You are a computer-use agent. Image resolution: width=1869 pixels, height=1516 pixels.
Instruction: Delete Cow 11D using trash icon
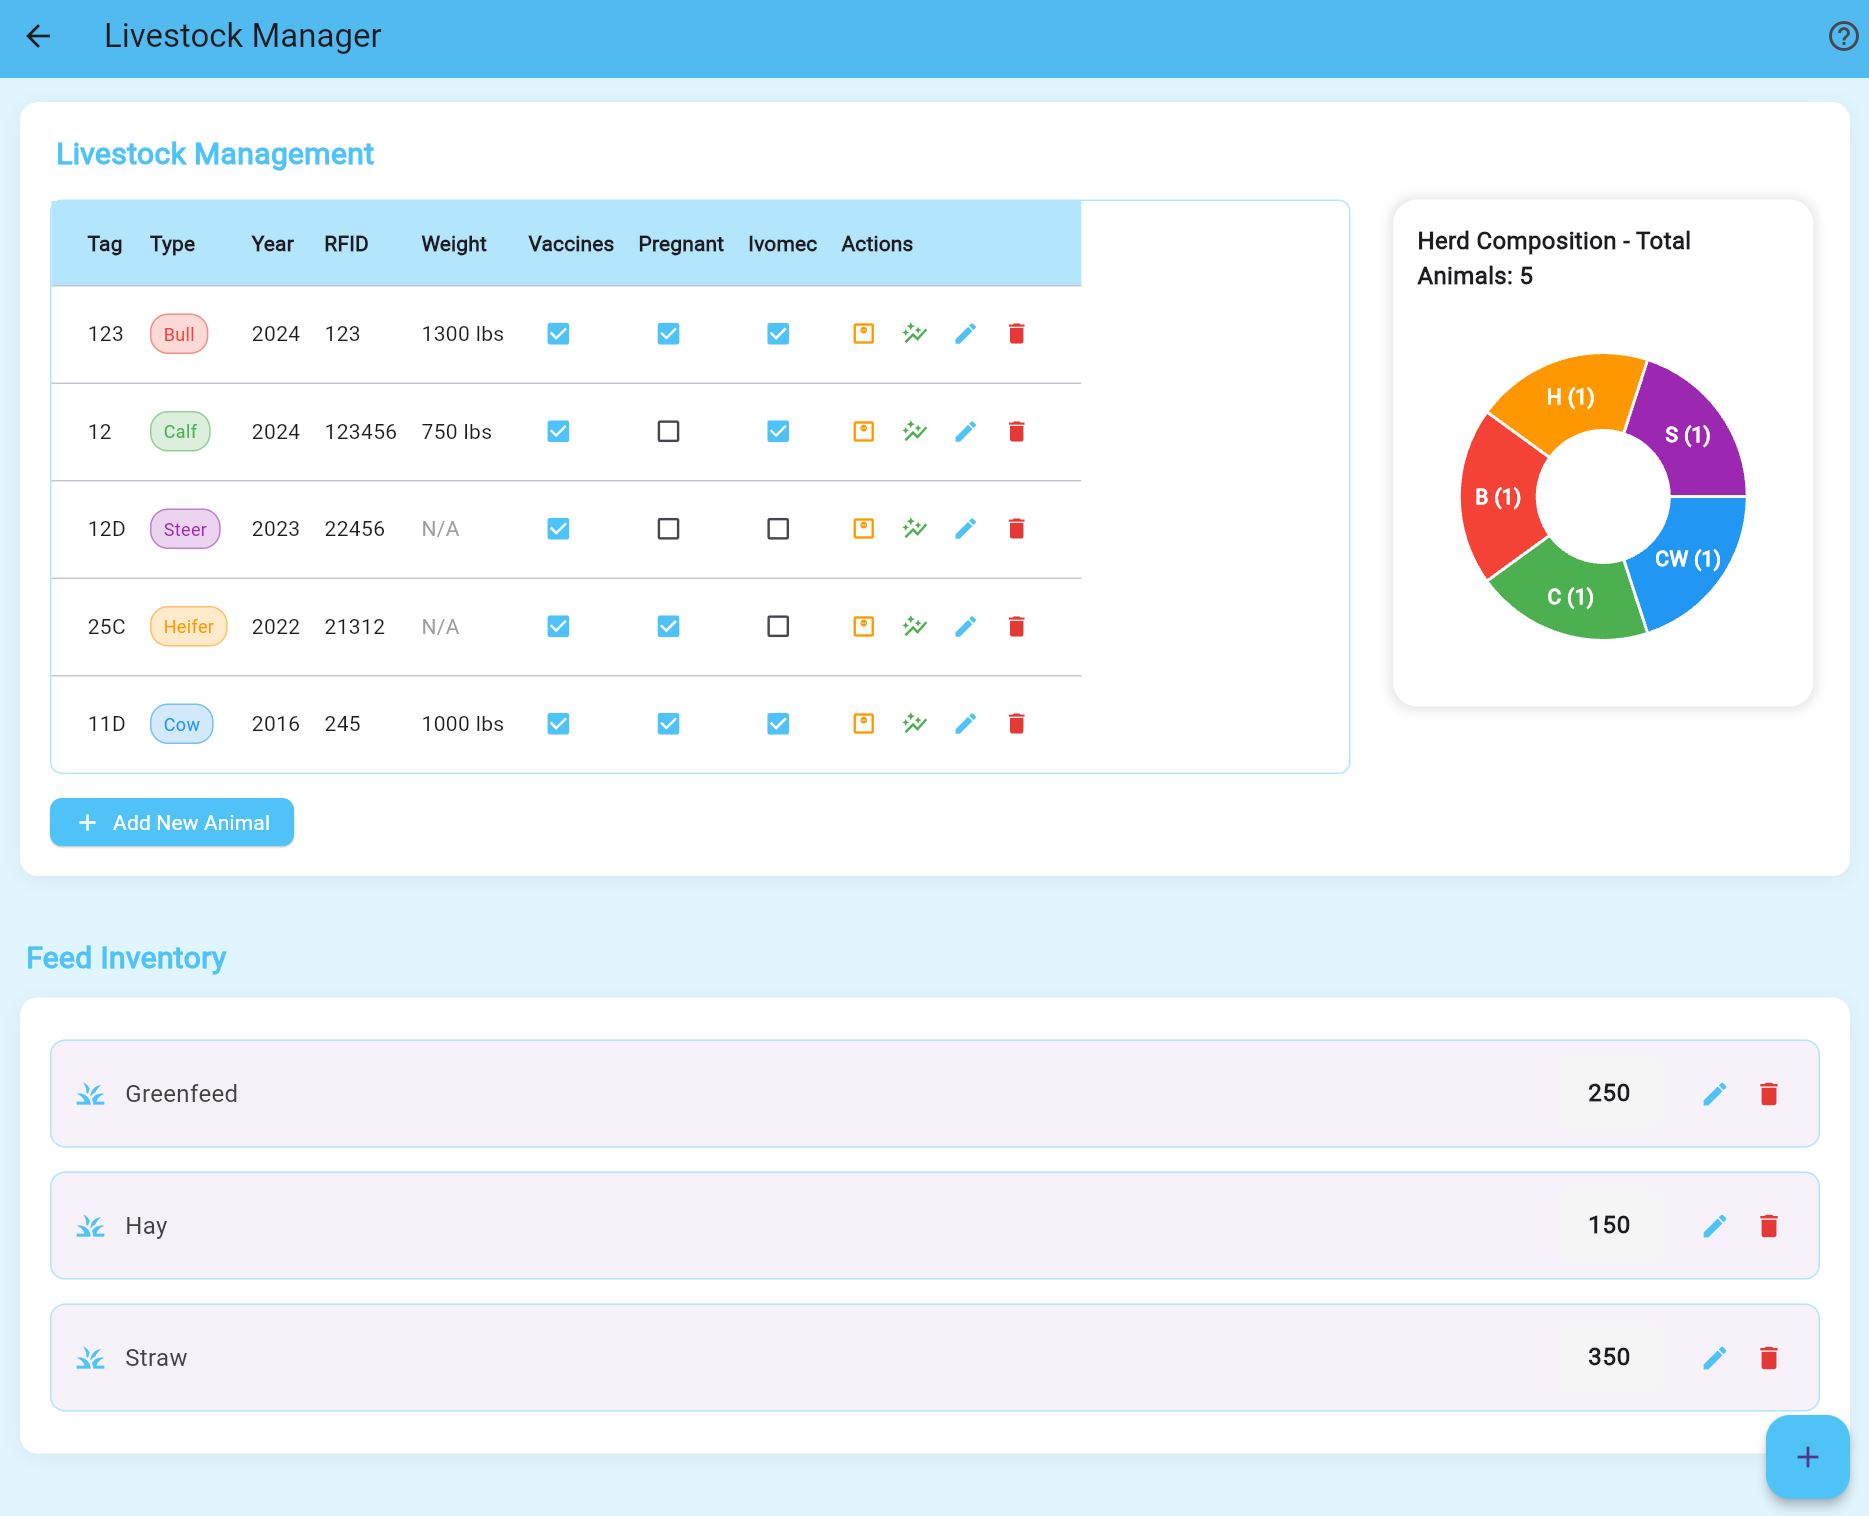(1016, 724)
